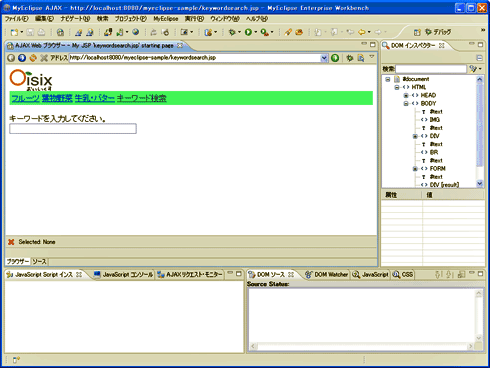Click the red X Selected None icon
This screenshot has height=368, width=490.
point(11,242)
